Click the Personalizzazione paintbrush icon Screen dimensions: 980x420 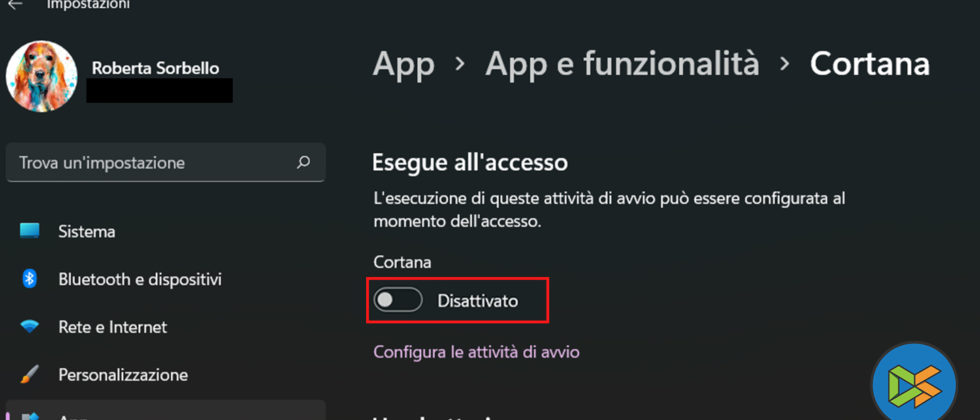pyautogui.click(x=30, y=375)
